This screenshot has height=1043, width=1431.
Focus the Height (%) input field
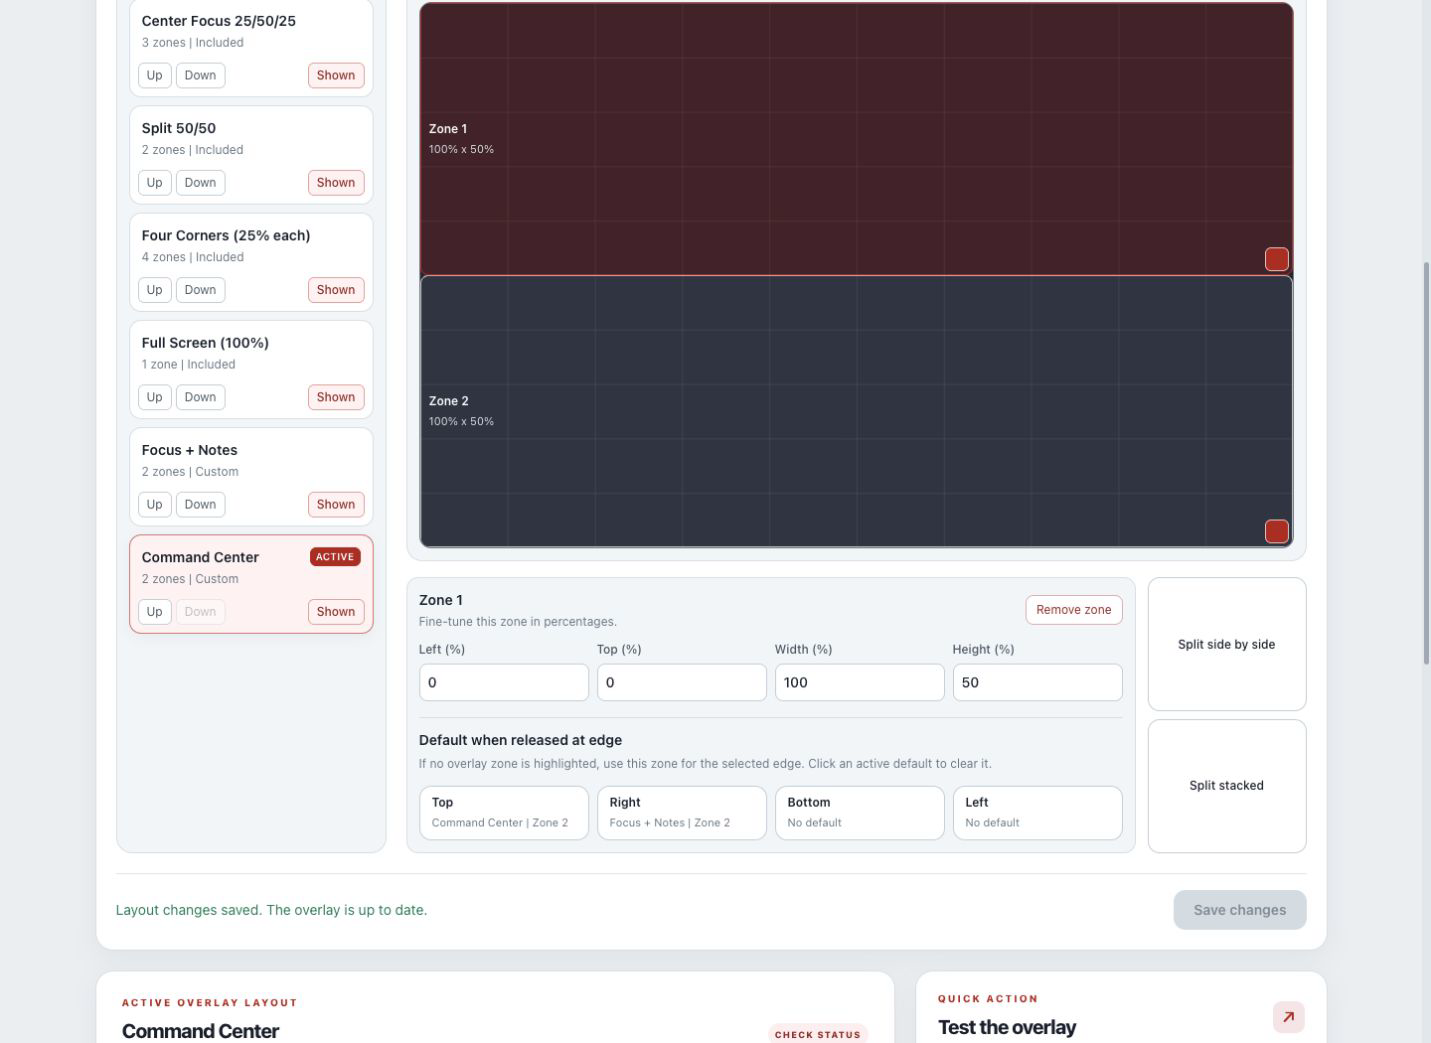tap(1038, 682)
